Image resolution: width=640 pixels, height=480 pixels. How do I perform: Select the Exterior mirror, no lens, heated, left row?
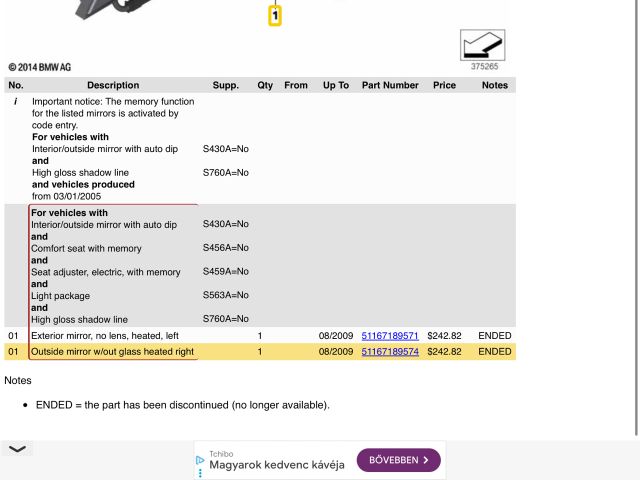pyautogui.click(x=105, y=336)
